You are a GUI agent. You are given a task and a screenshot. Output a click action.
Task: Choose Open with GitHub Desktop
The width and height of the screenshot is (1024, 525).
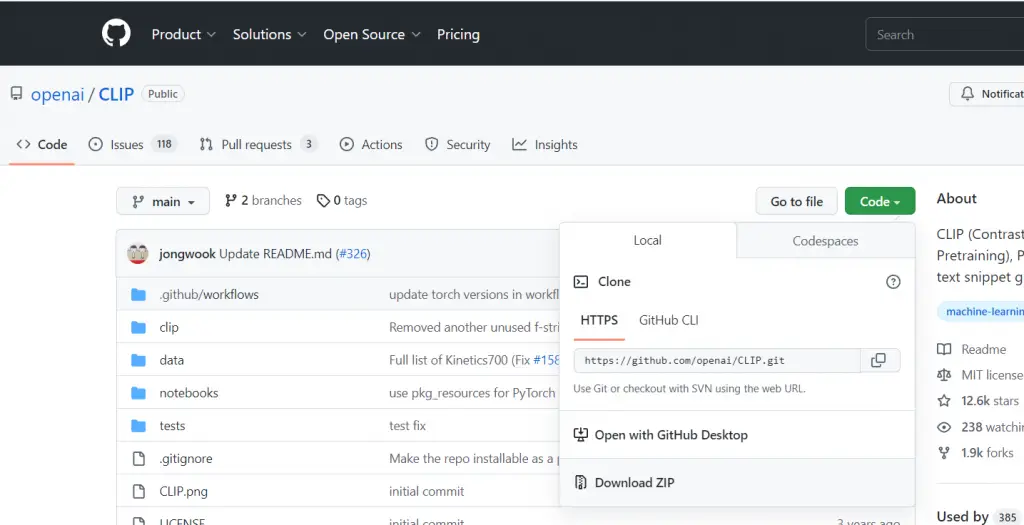(x=670, y=435)
